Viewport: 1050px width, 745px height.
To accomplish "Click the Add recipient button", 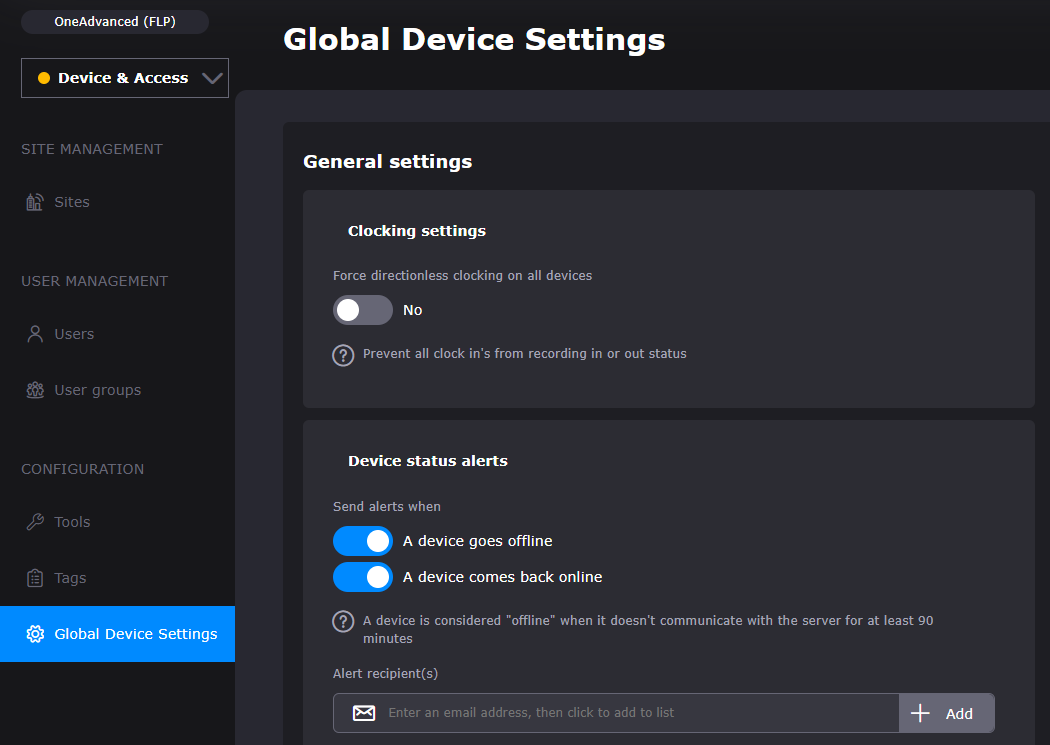I will pos(946,713).
